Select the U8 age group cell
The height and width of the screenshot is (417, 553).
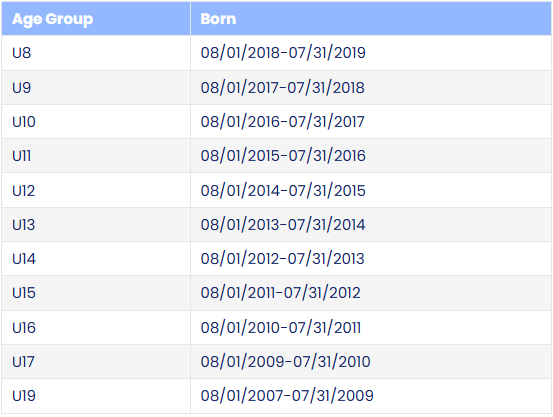tap(96, 53)
